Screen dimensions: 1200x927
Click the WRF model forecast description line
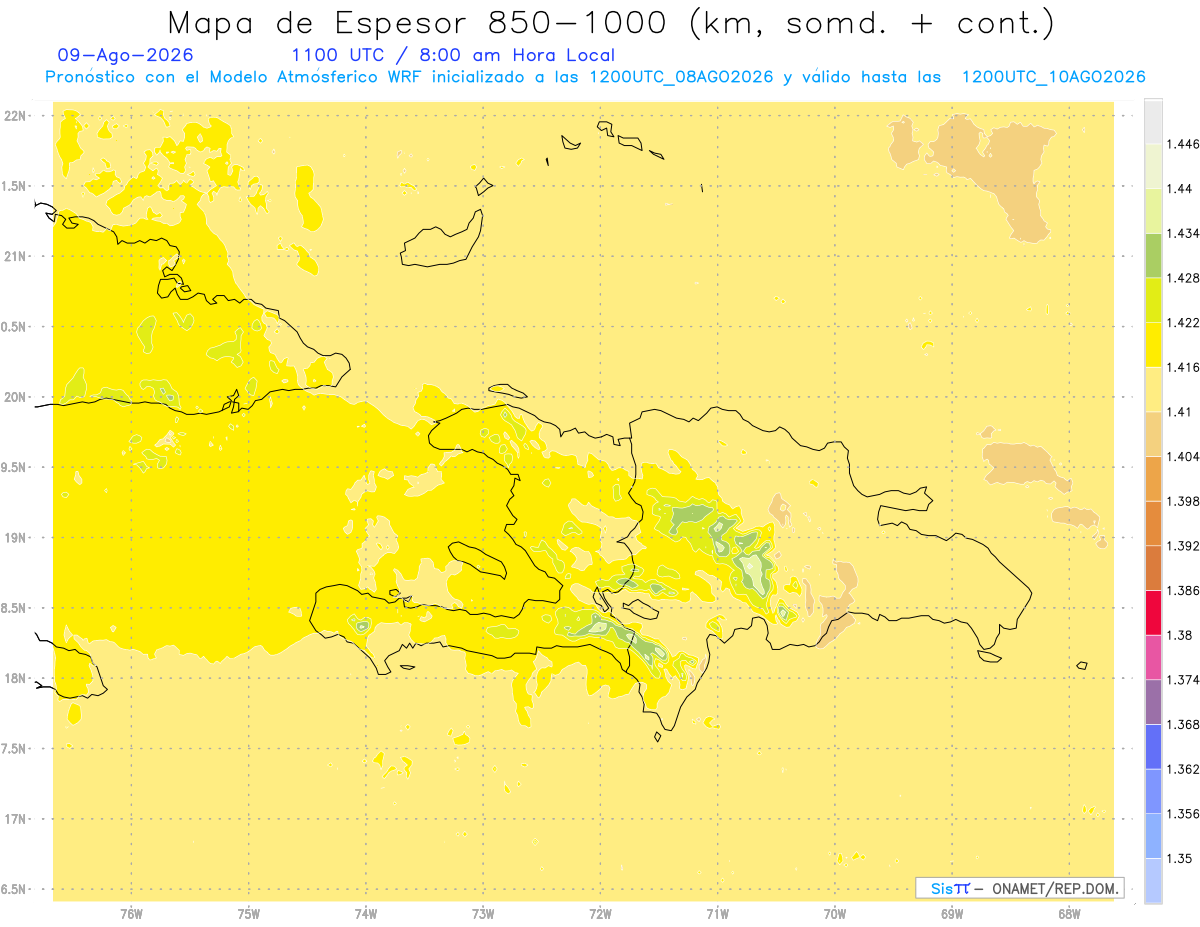click(x=595, y=77)
